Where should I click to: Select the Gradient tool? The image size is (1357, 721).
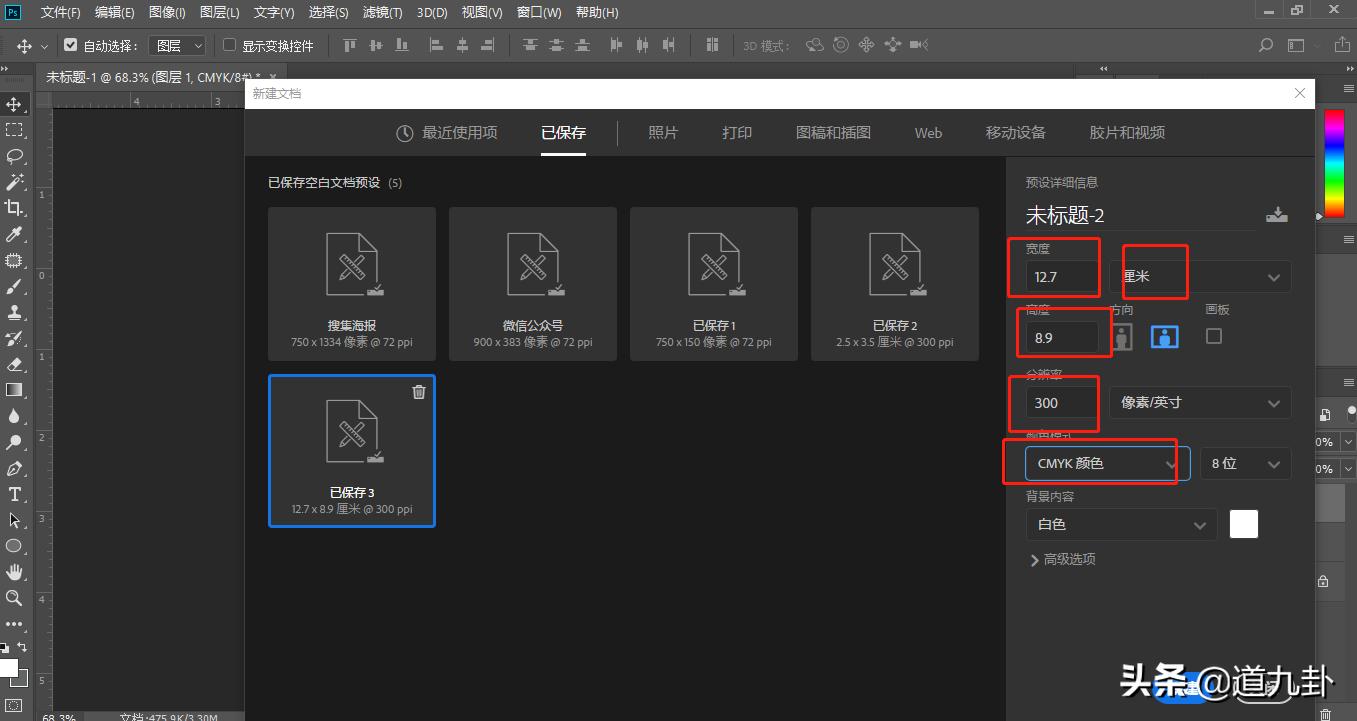(13, 389)
